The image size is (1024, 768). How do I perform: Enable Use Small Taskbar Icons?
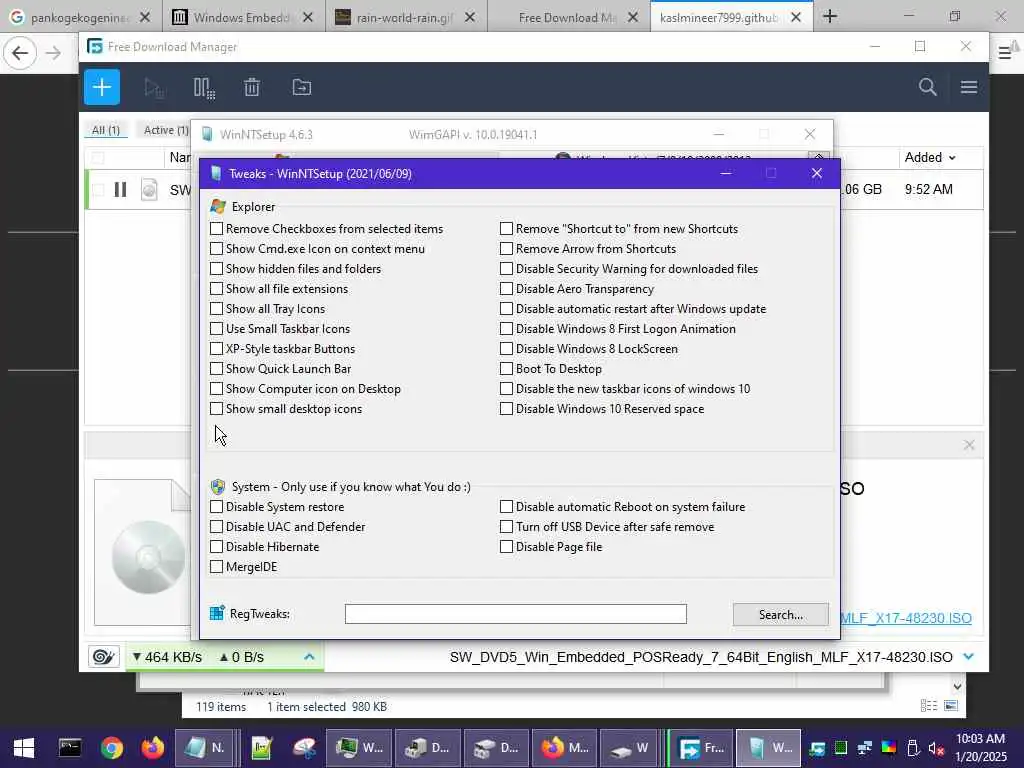coord(216,328)
